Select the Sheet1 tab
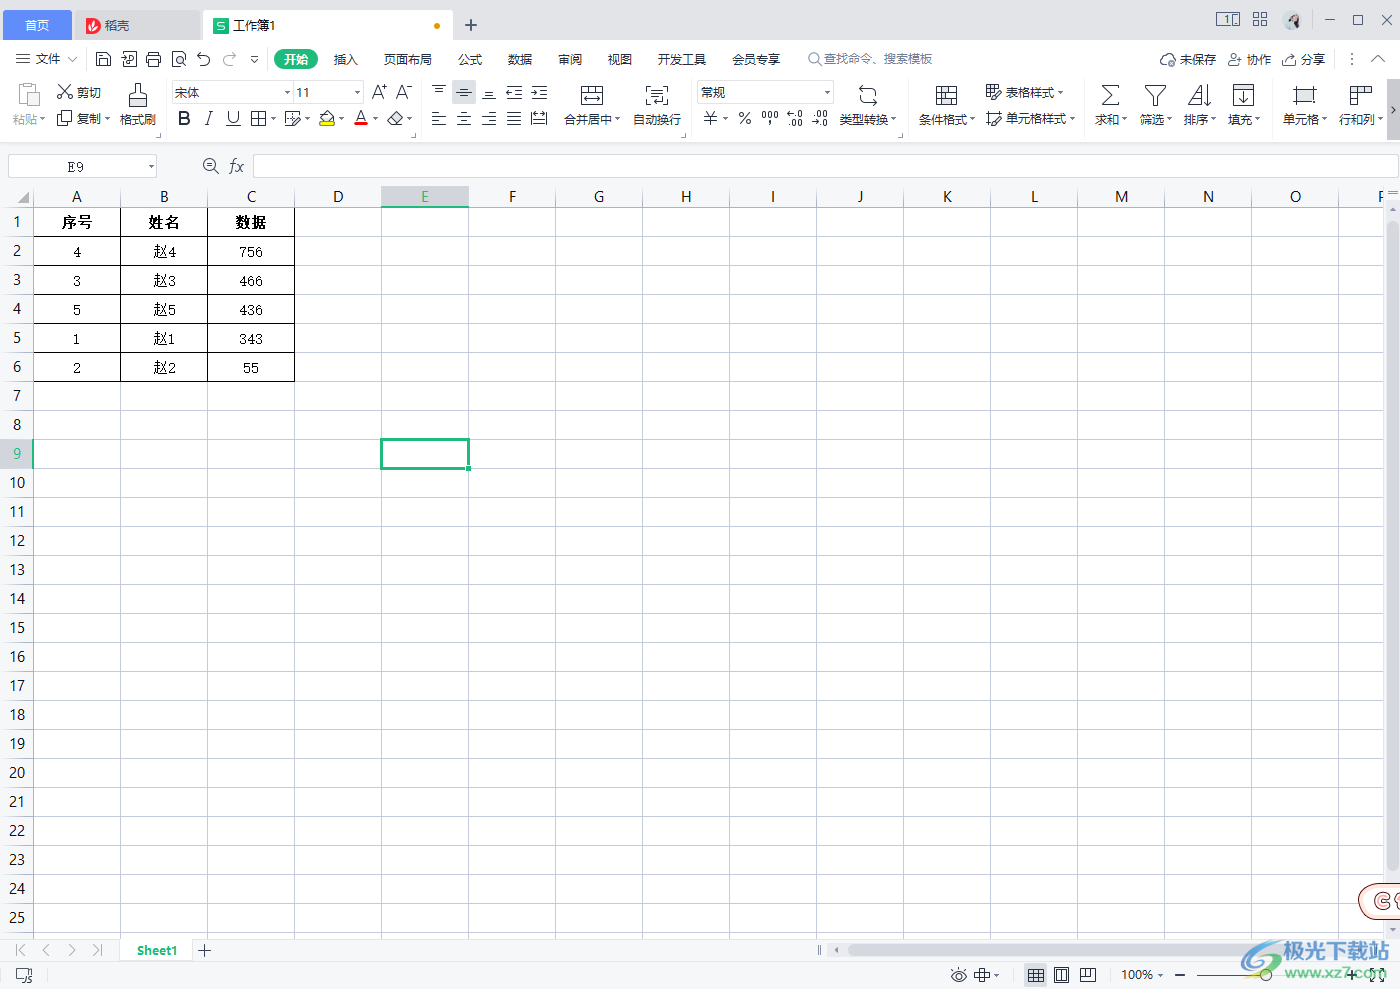Screen dimensions: 1400x989 [x=157, y=951]
